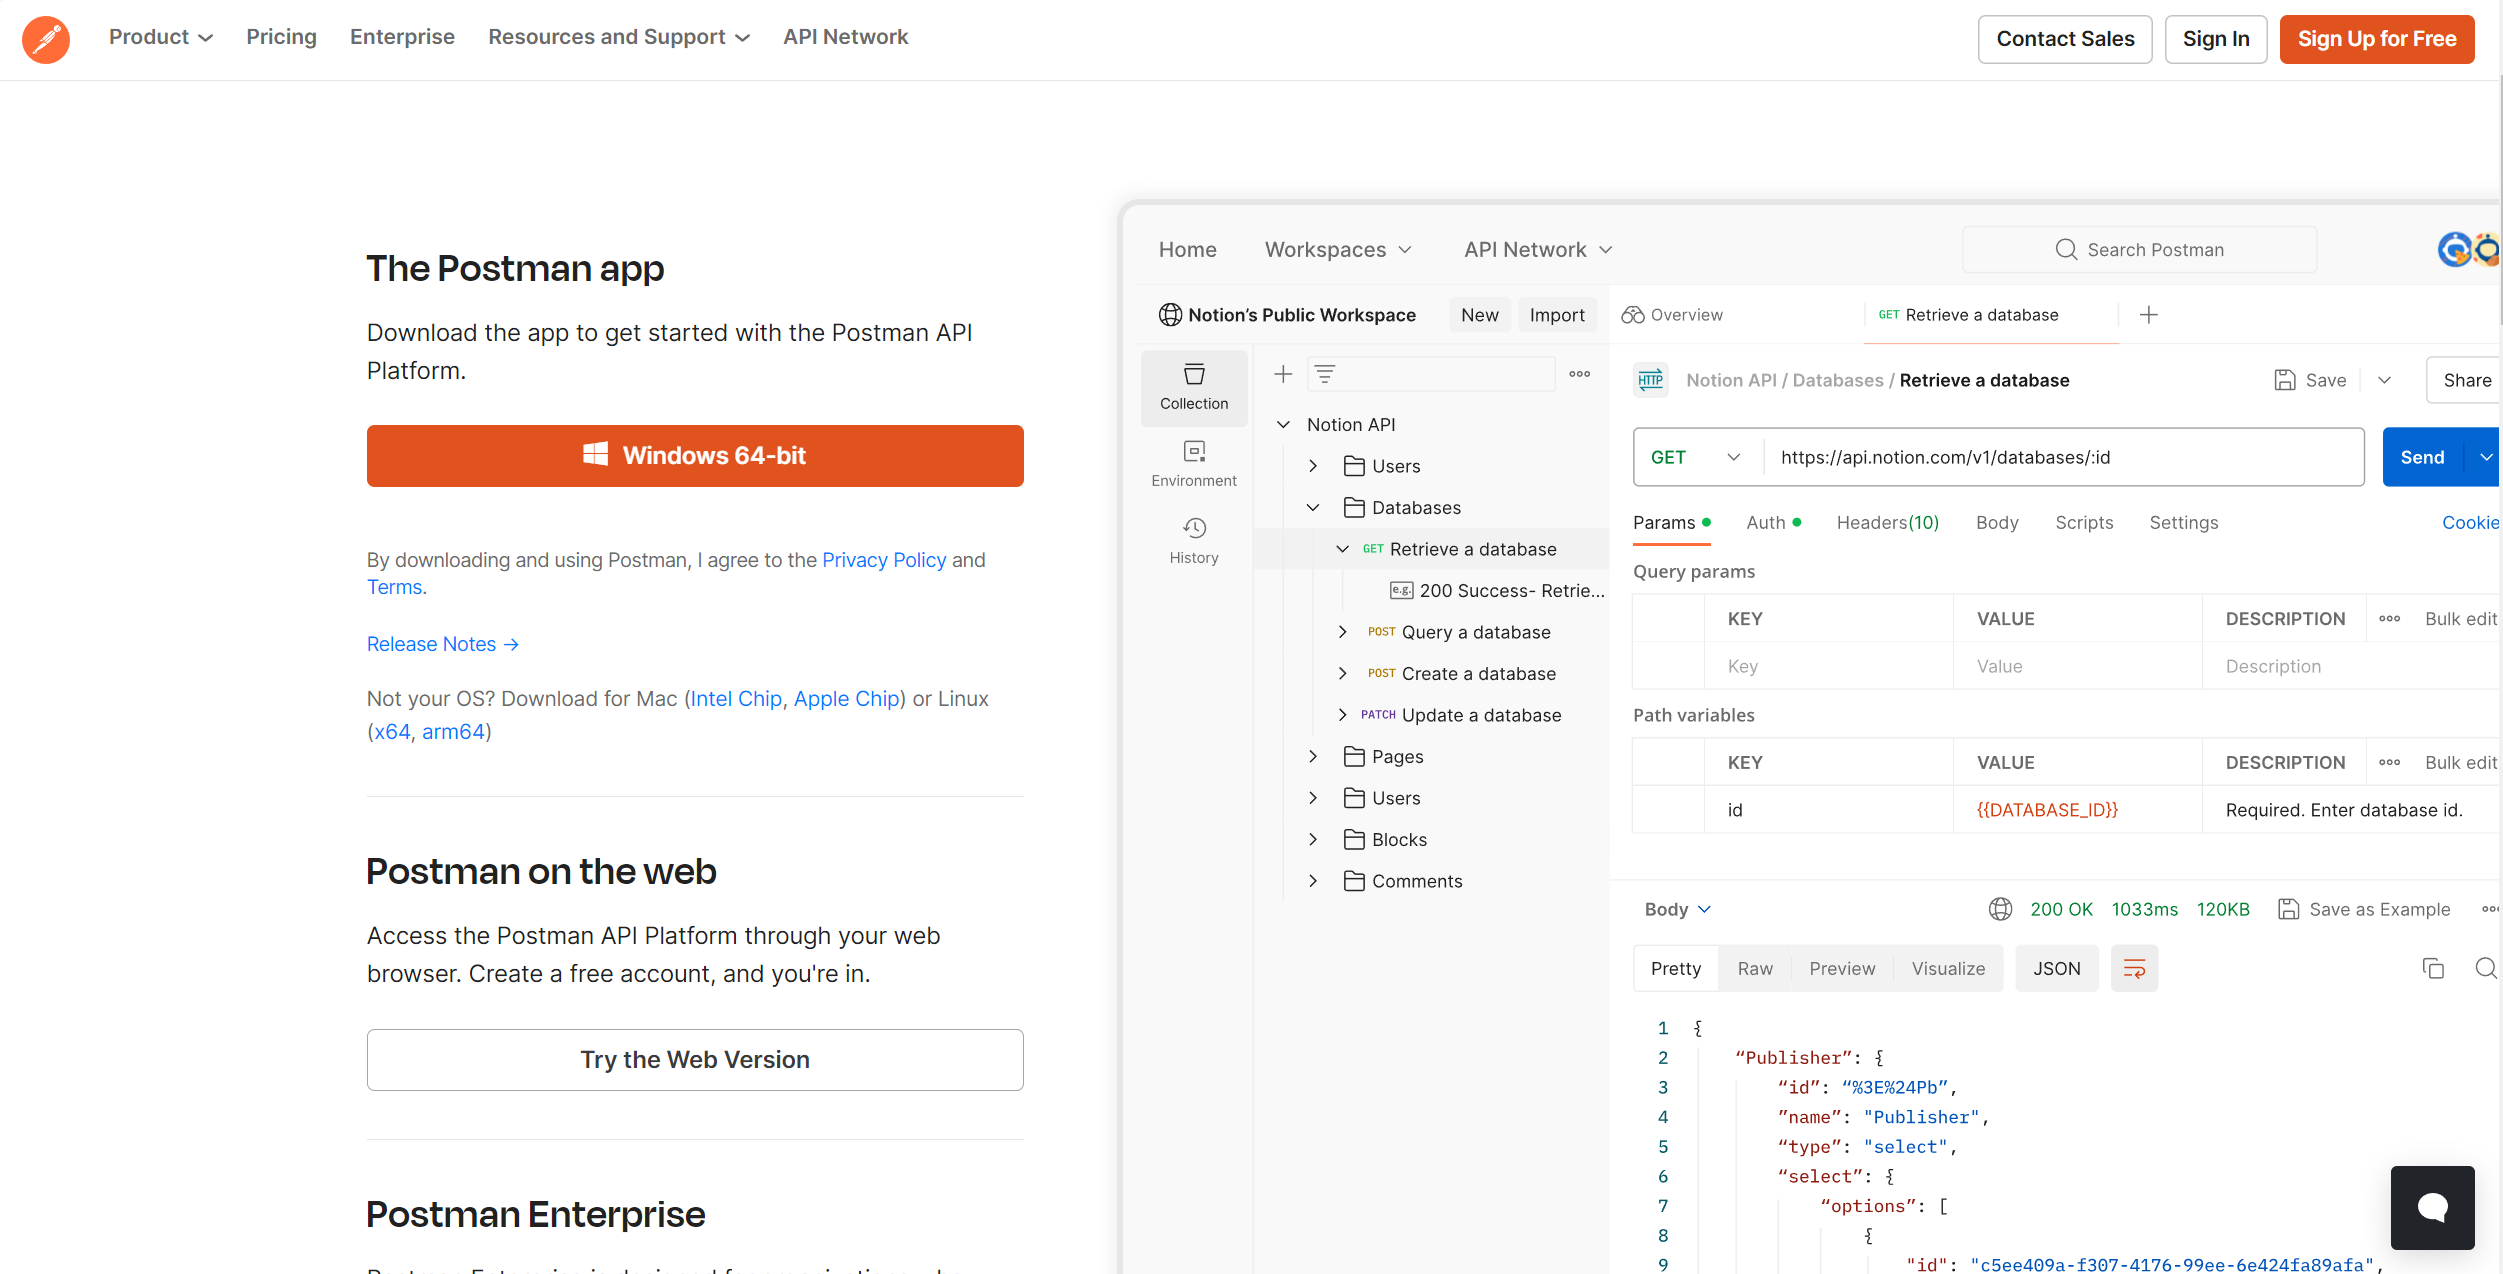Open the Product menu dropdown
This screenshot has width=2503, height=1274.
point(160,37)
